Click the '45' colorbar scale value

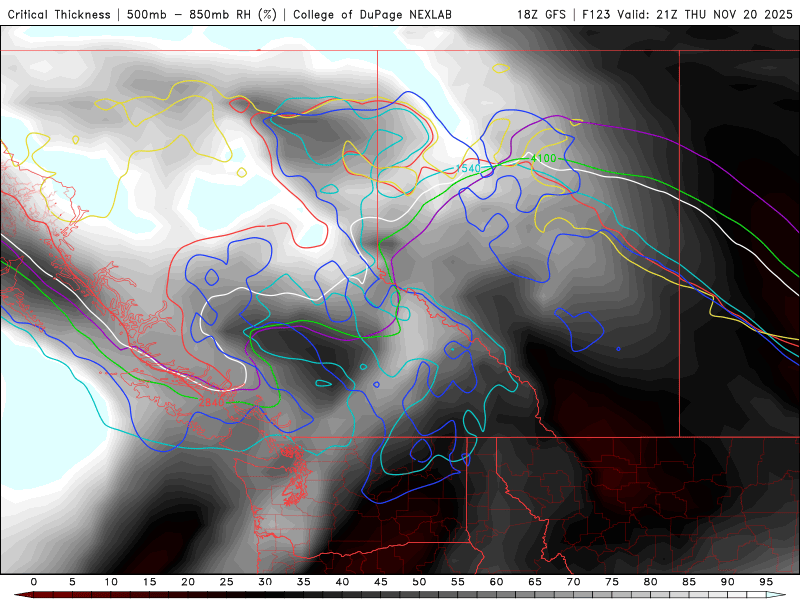380,582
